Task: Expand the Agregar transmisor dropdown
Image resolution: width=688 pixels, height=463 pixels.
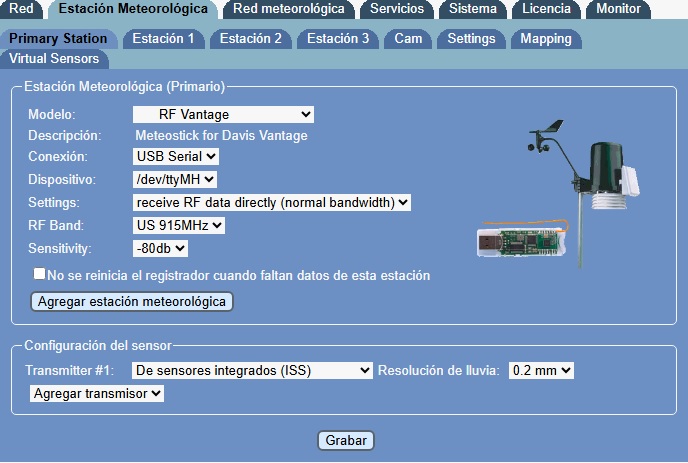Action: [96, 394]
